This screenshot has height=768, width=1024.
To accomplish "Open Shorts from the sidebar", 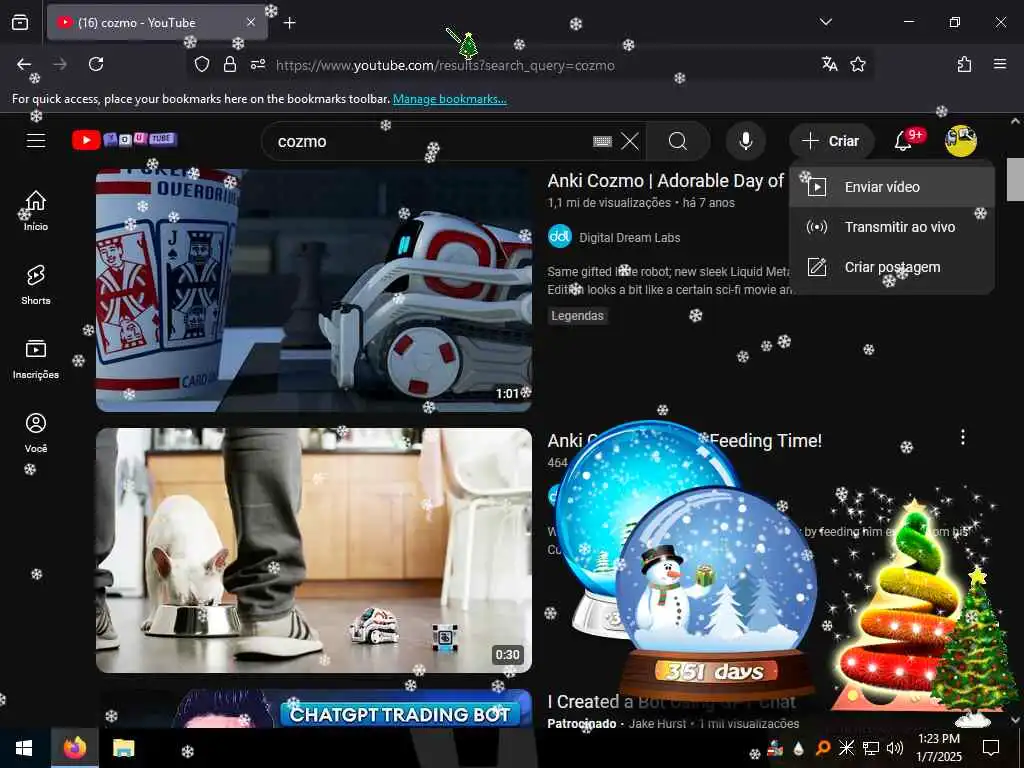I will coord(36,285).
